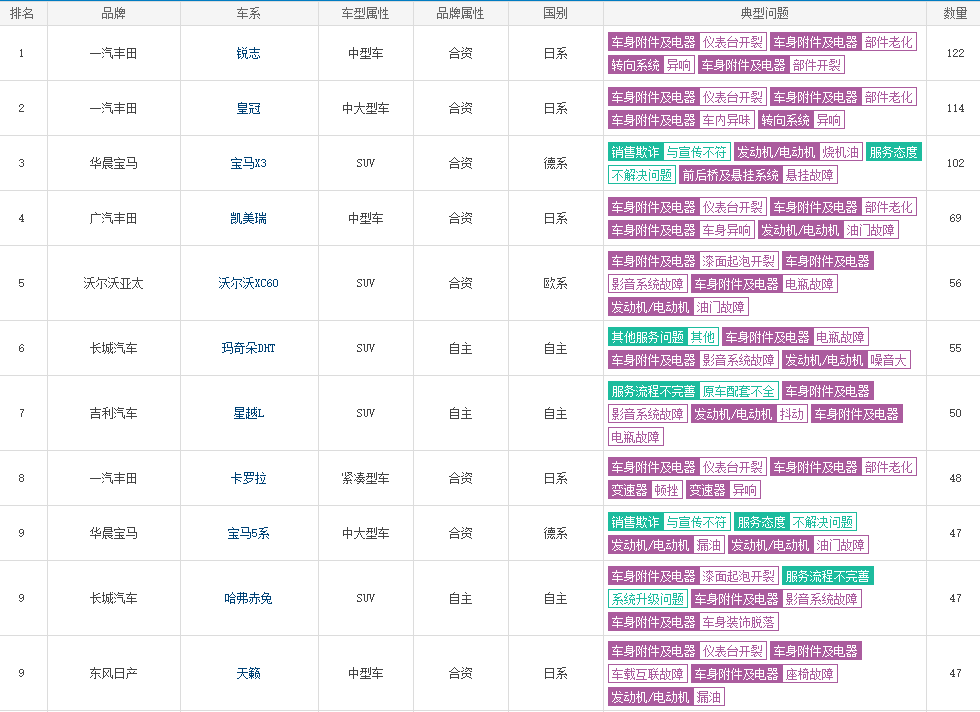Click the 天籁 series link
The width and height of the screenshot is (980, 712).
pyautogui.click(x=248, y=673)
